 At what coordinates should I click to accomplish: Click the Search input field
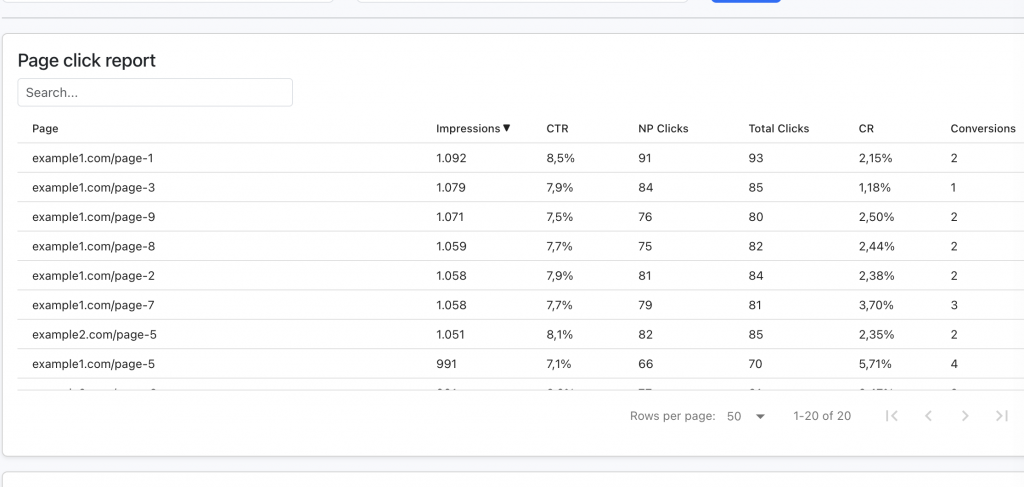click(155, 92)
